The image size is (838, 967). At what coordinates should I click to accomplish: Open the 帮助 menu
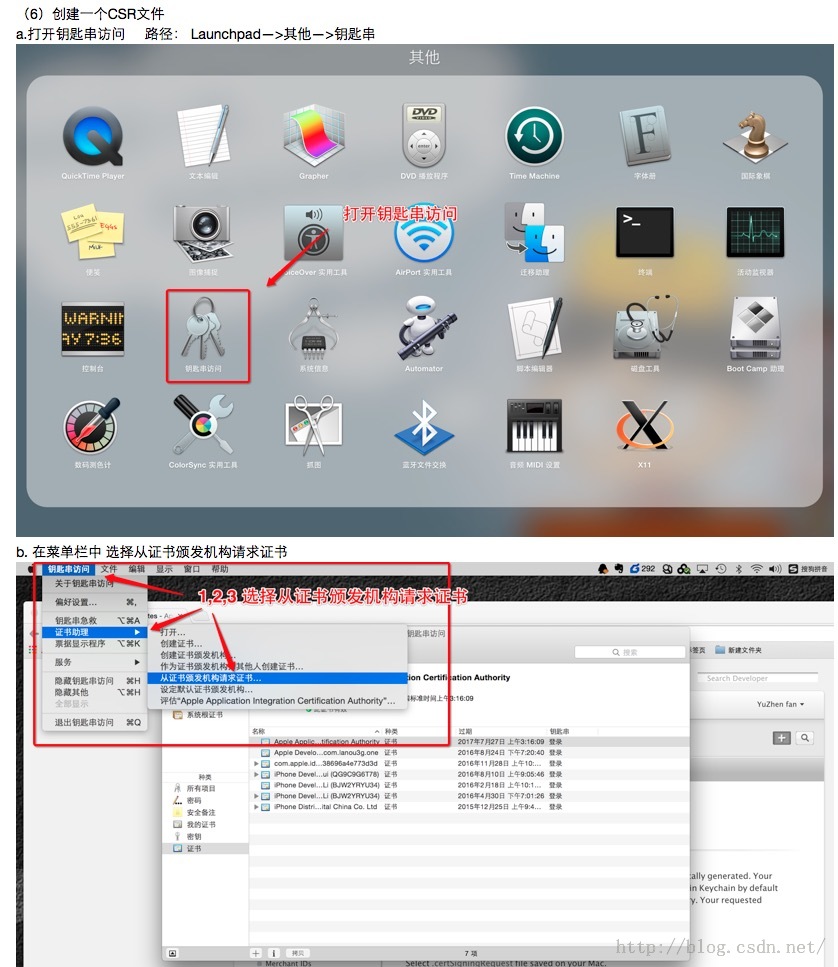pyautogui.click(x=220, y=569)
